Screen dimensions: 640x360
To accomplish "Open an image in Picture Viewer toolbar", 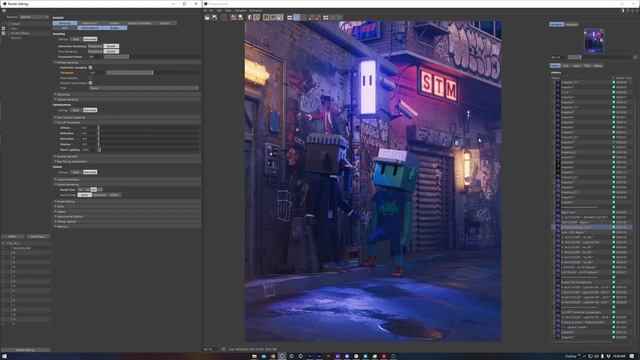I will point(207,17).
